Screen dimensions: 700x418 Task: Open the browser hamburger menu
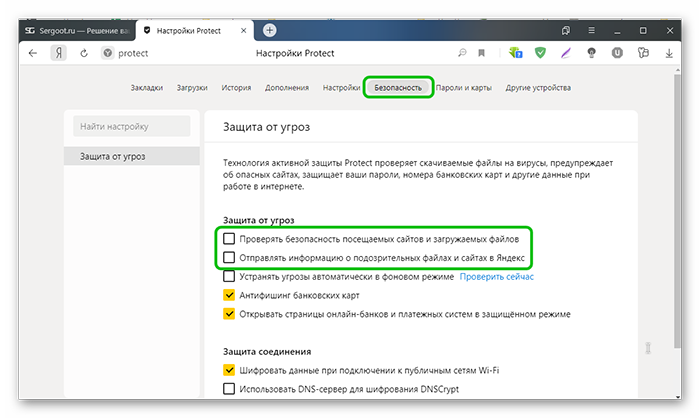coord(591,30)
